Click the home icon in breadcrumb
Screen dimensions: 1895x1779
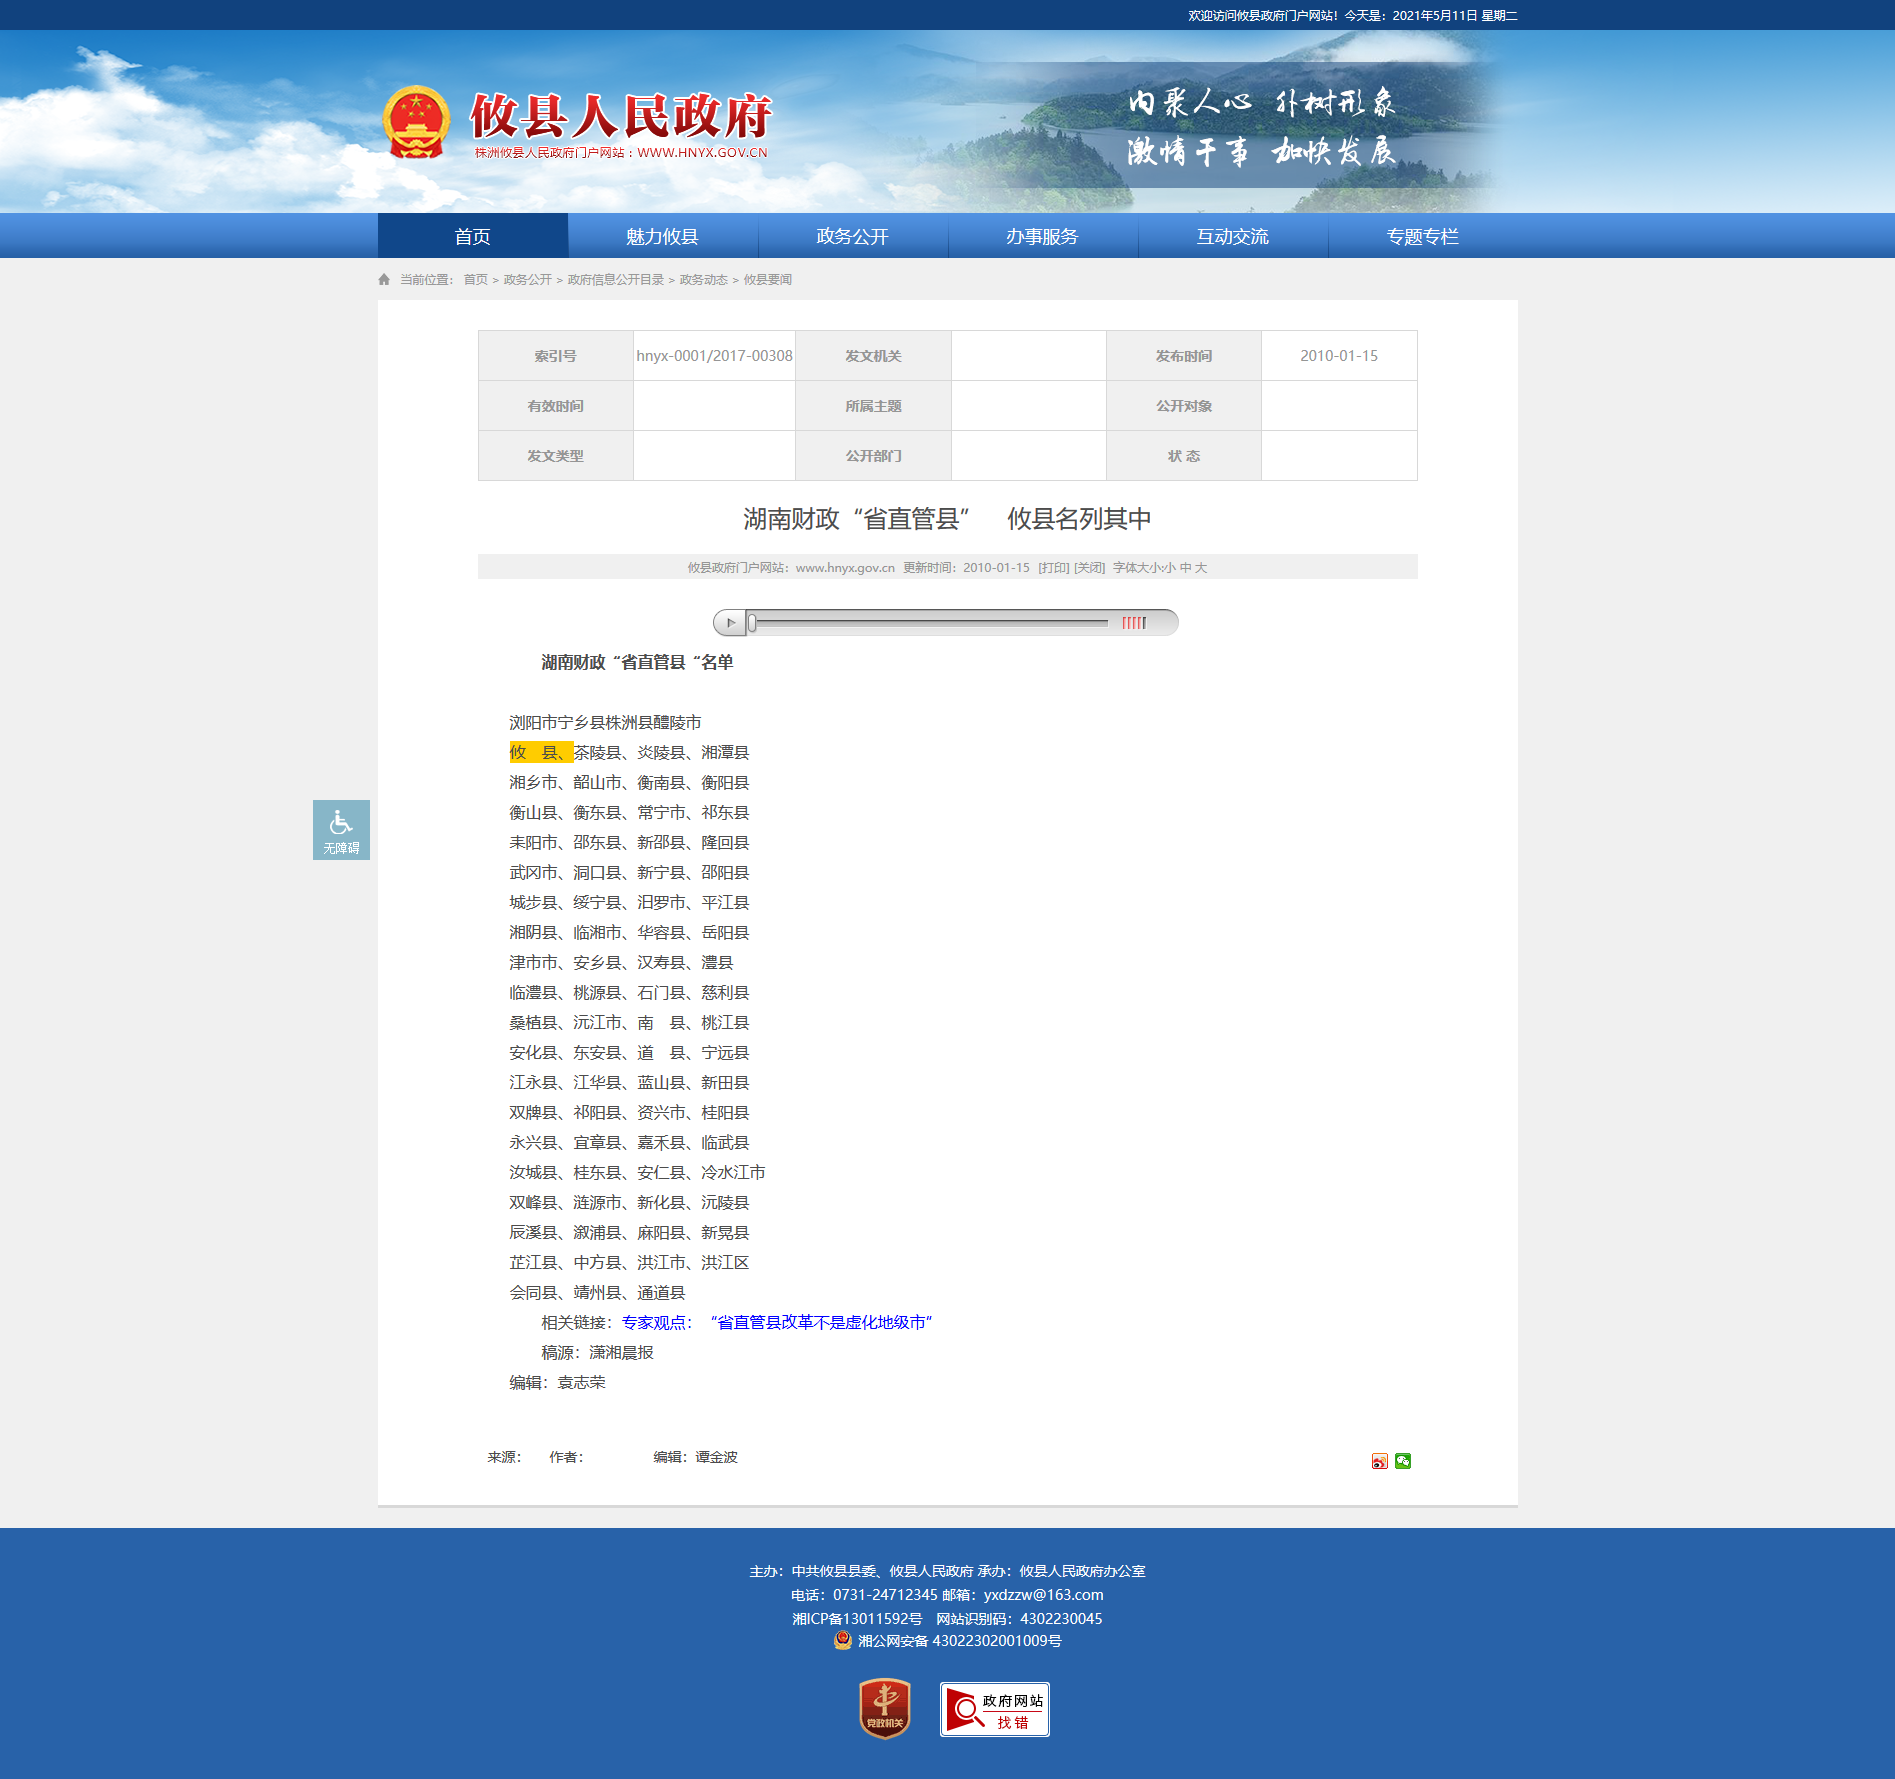click(x=384, y=280)
